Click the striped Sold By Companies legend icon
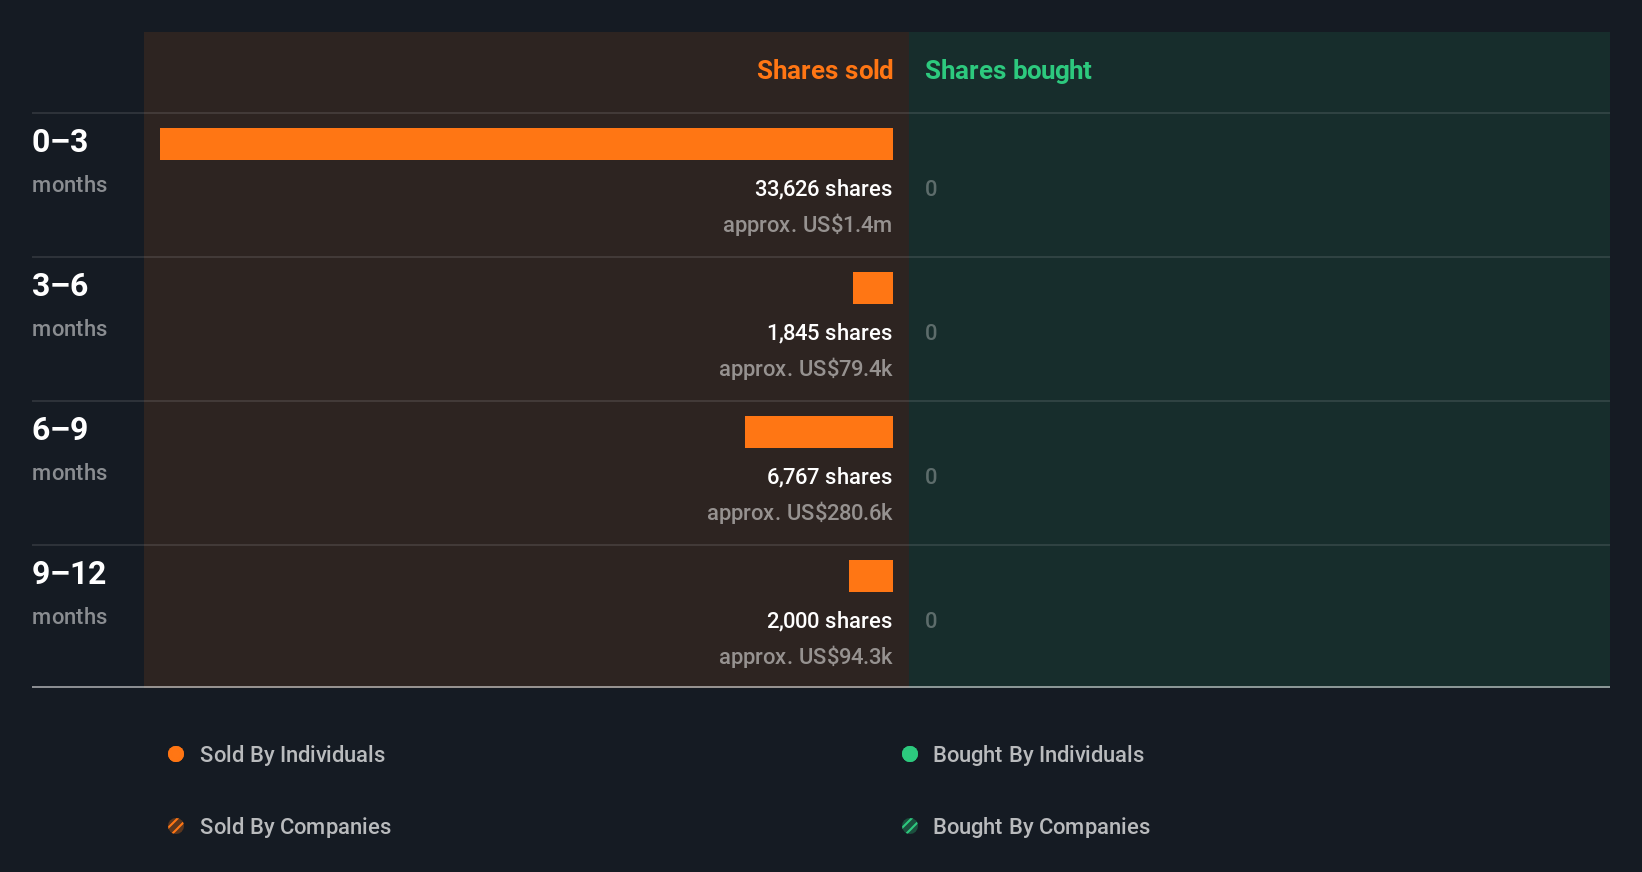Viewport: 1642px width, 872px height. coord(176,826)
